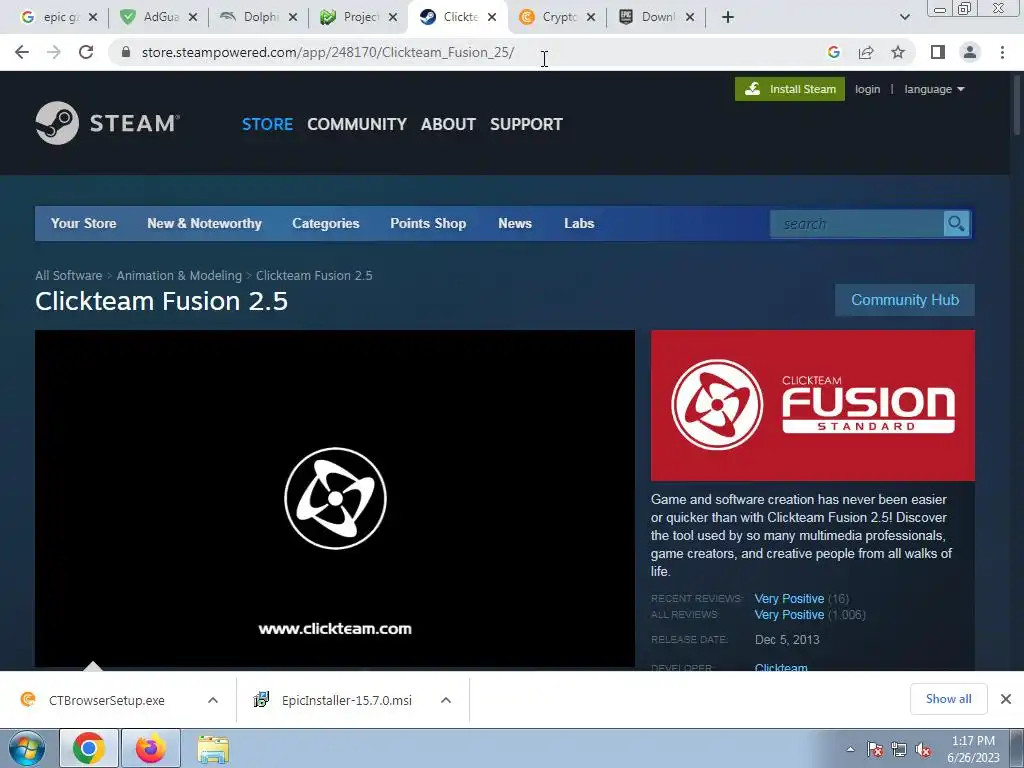Open the COMMUNITY menu
1024x768 pixels.
coord(357,124)
